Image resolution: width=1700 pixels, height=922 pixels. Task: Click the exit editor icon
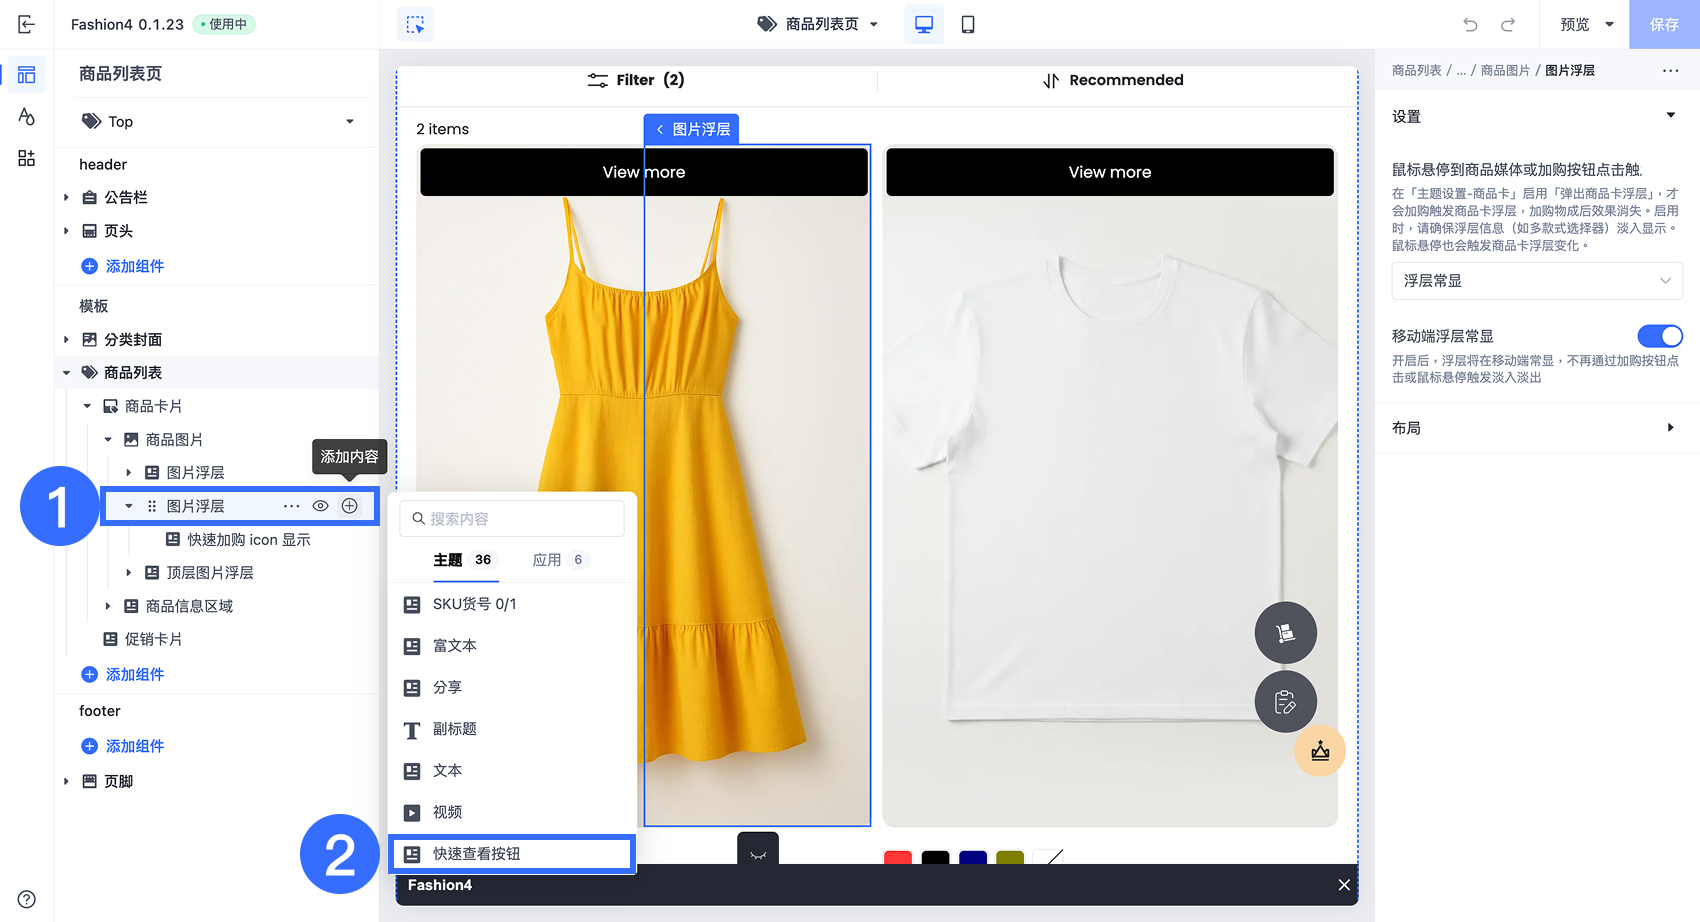tap(27, 24)
